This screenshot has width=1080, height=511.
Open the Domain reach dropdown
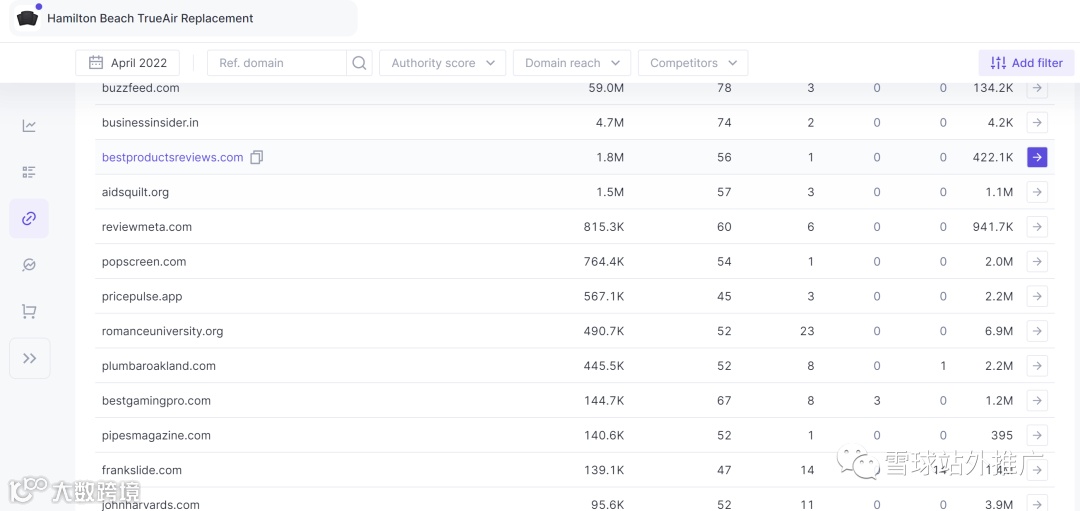click(572, 63)
